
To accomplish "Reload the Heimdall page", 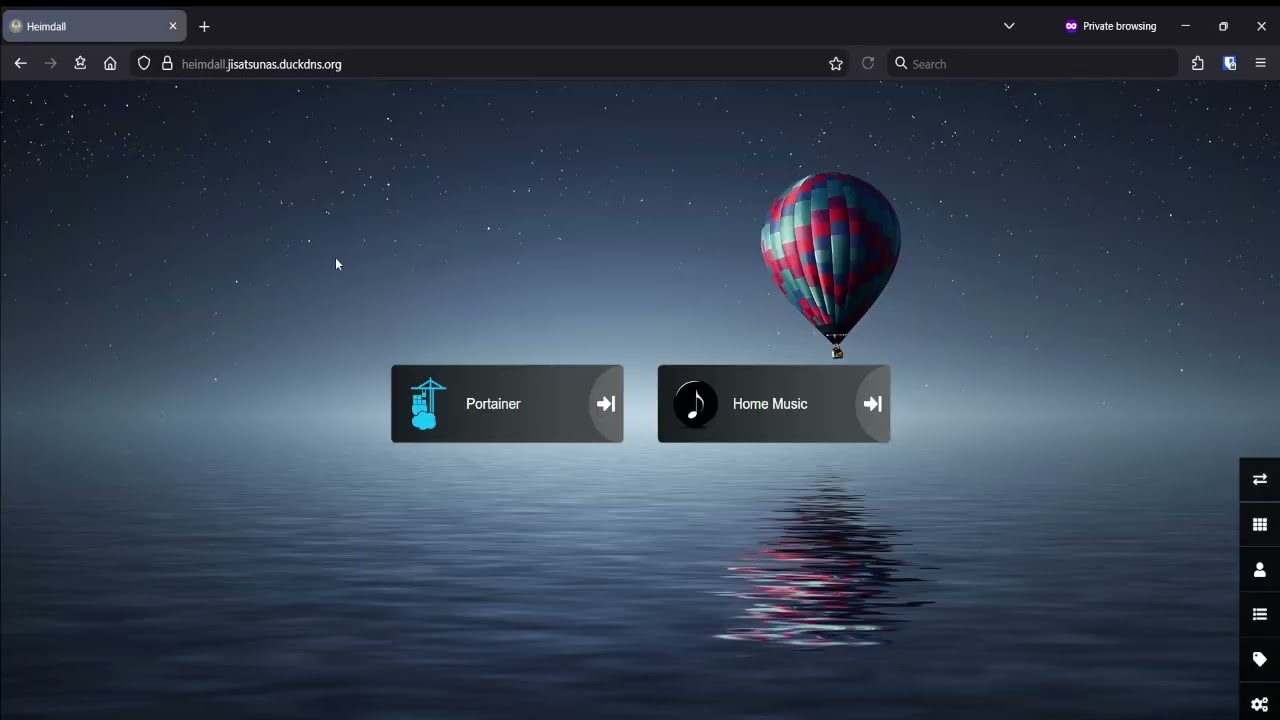I will pos(868,64).
